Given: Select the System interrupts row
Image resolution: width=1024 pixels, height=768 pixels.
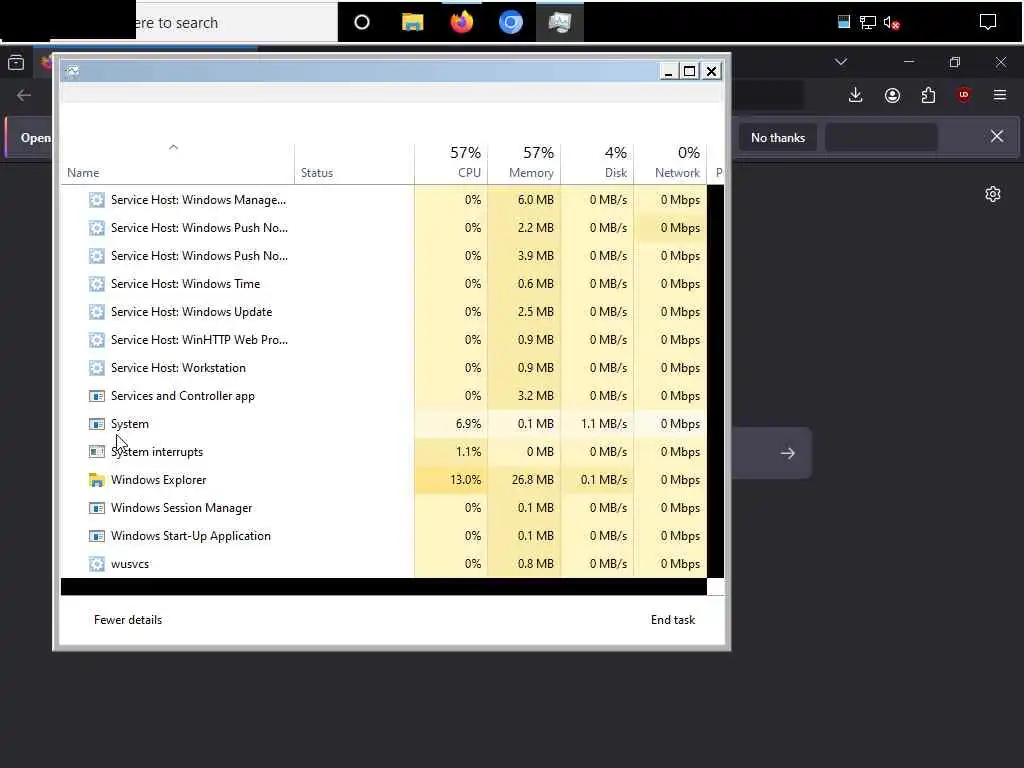Looking at the screenshot, I should pos(384,452).
